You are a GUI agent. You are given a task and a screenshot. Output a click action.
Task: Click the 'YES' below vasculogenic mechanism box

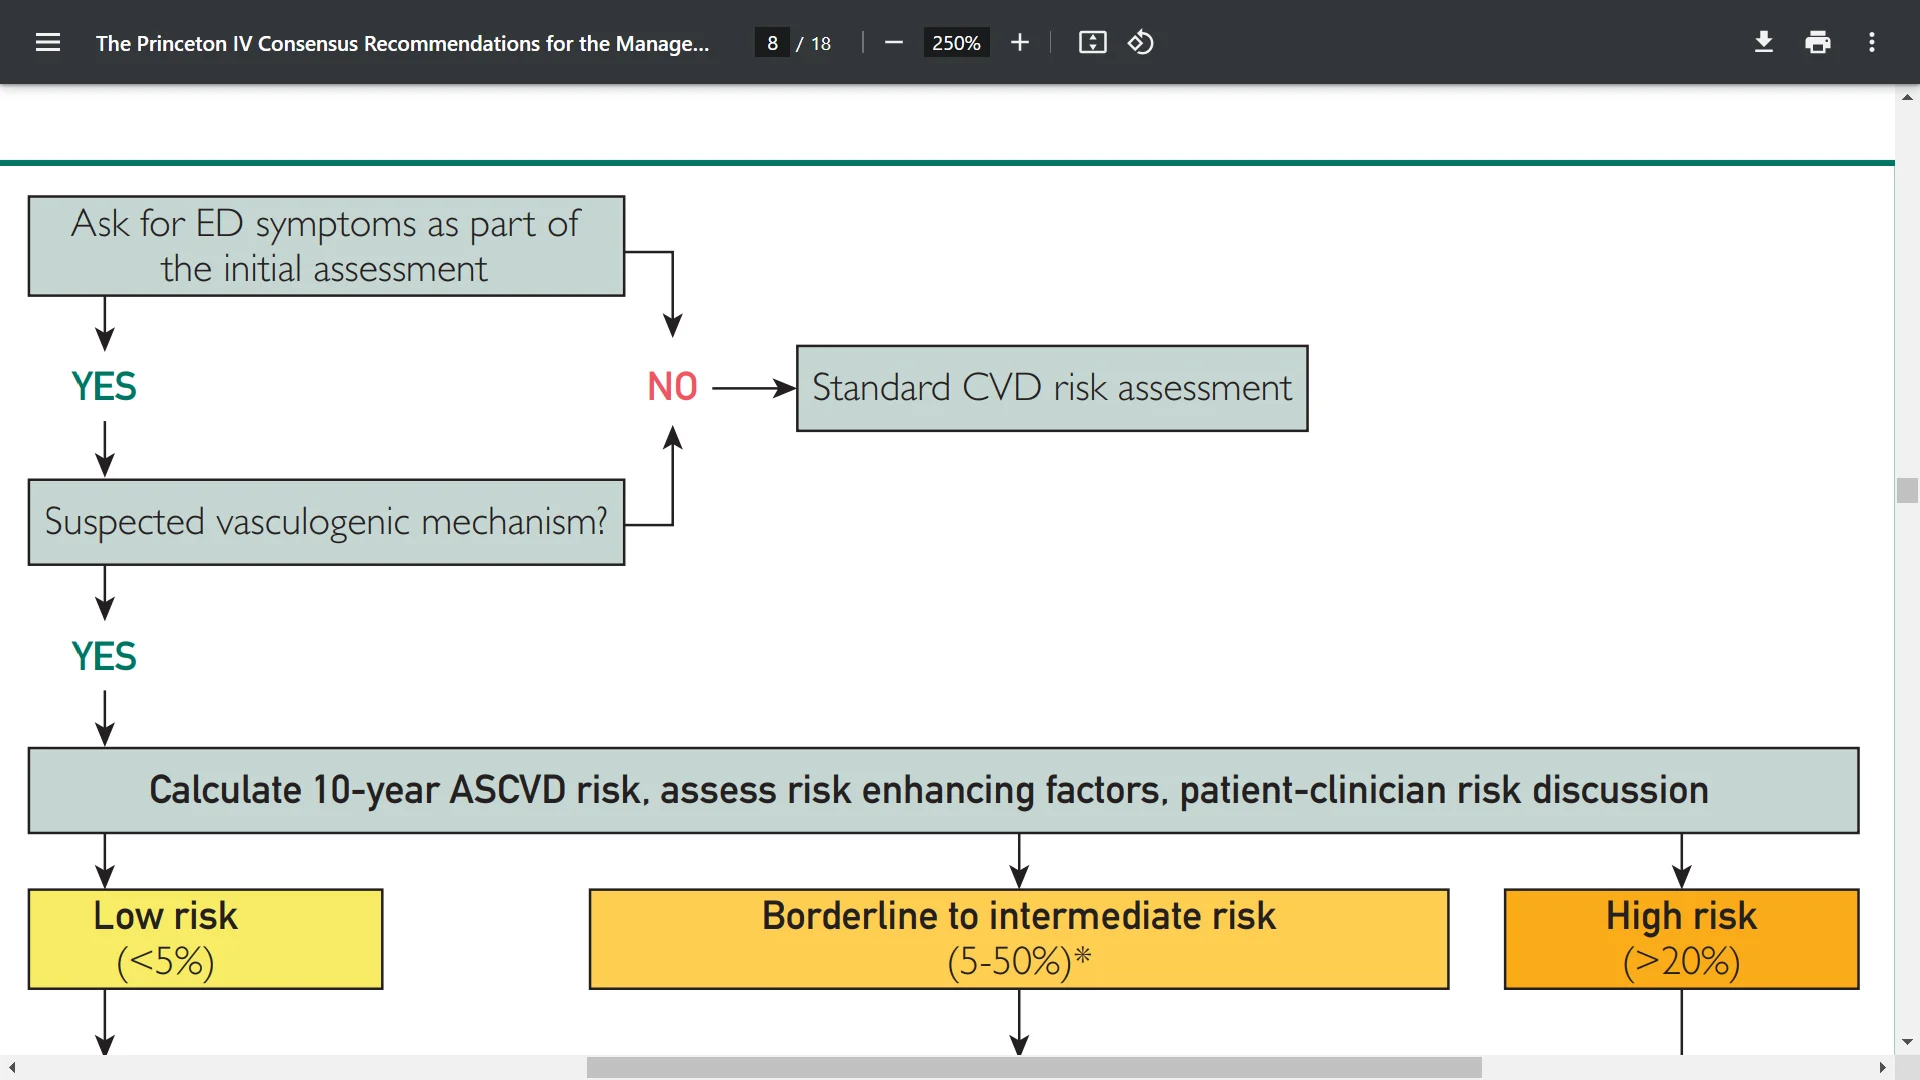(x=104, y=657)
